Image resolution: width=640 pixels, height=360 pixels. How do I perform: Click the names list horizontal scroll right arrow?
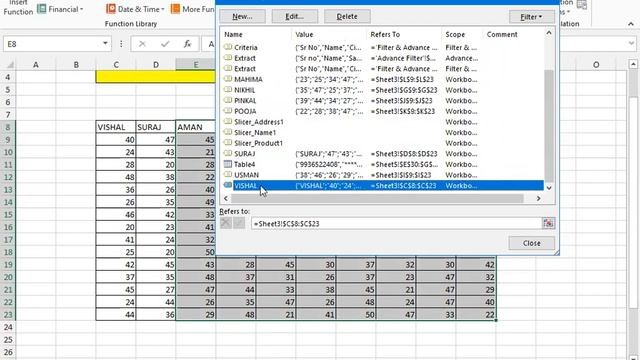tap(539, 198)
